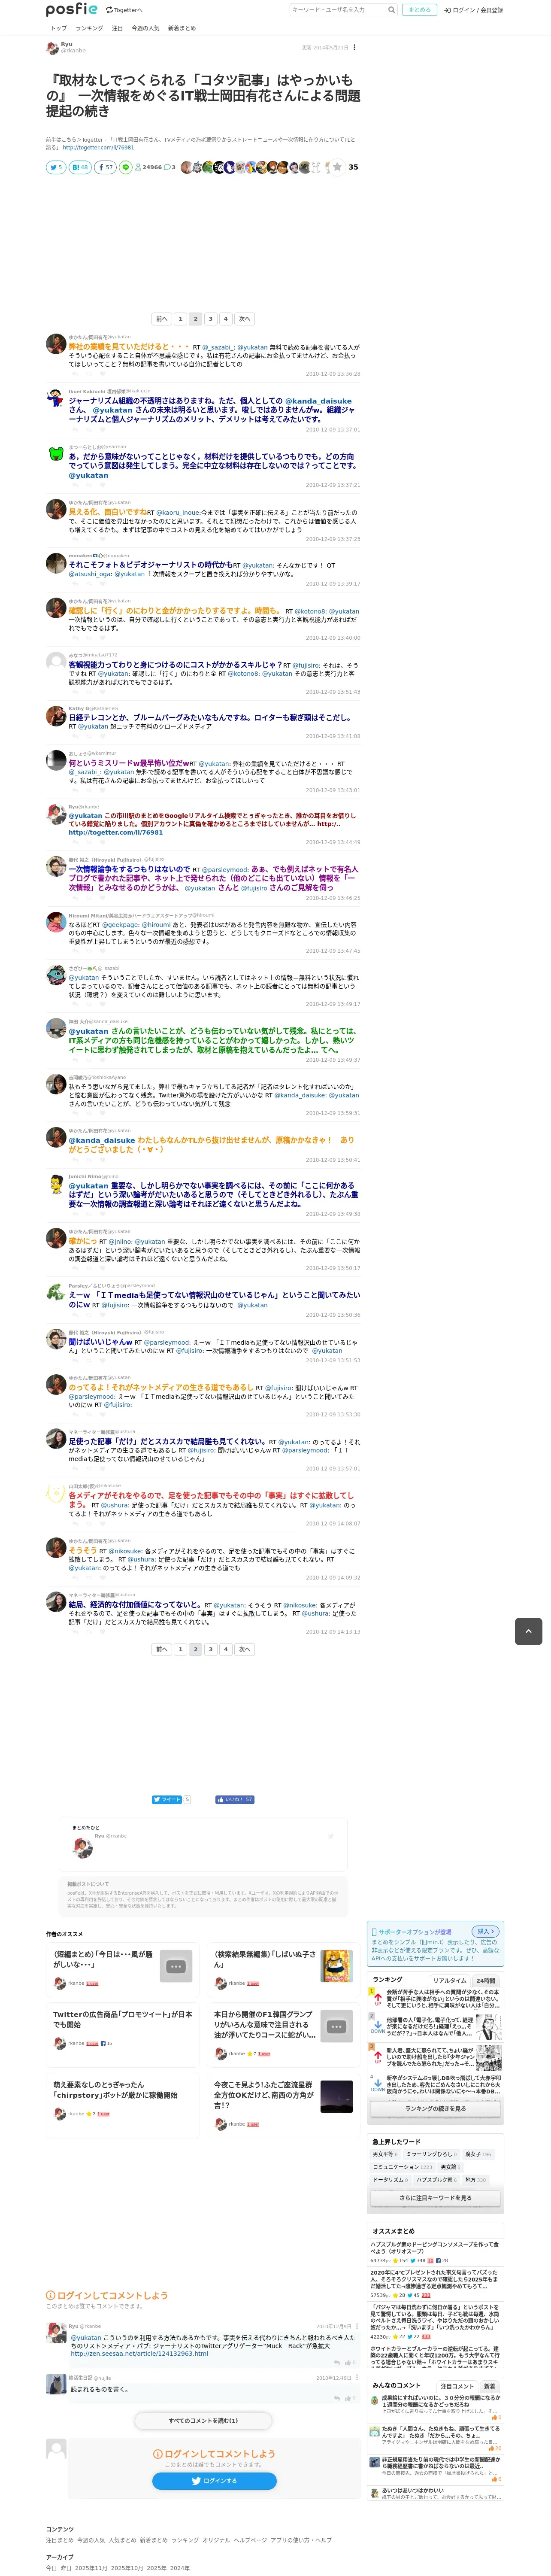Click the Facebook share button showing 57
Screen dimensions: 551x2576
click(x=105, y=167)
